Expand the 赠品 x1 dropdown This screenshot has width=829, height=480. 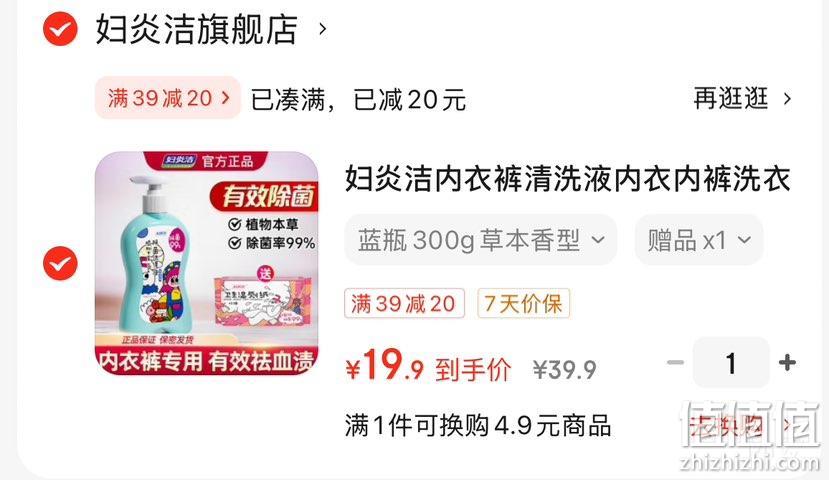[x=699, y=240]
